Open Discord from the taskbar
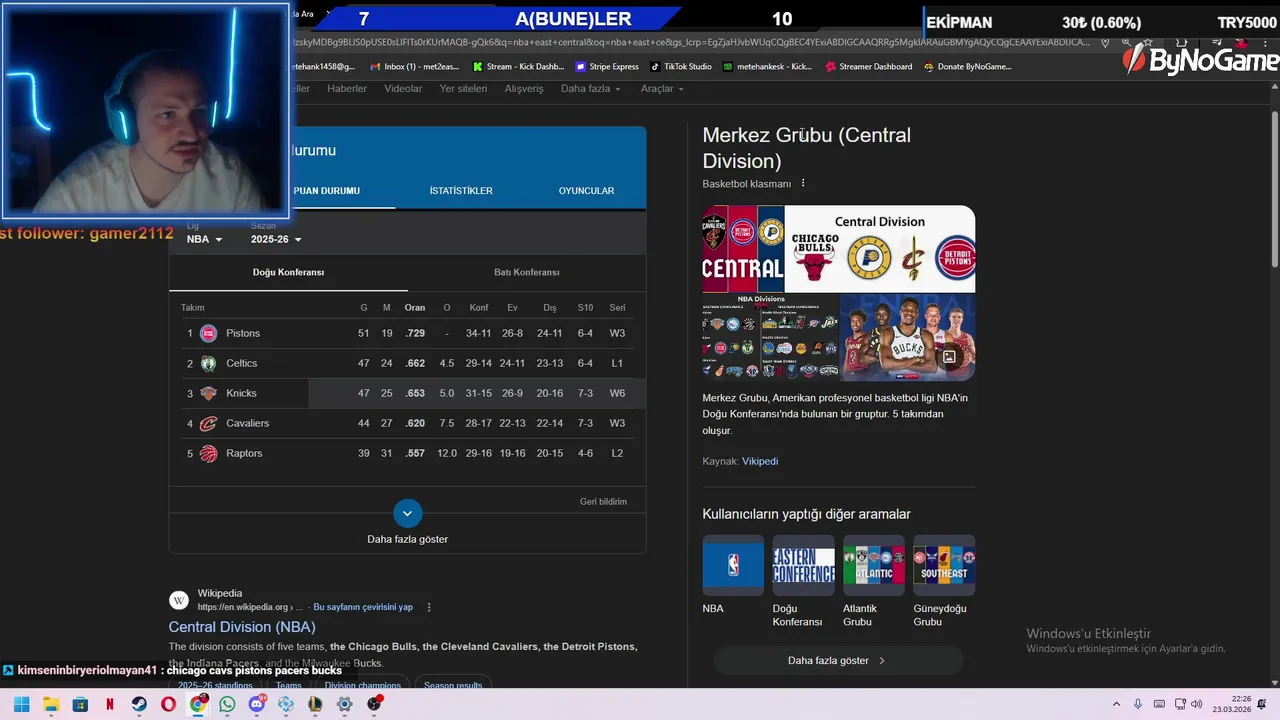Screen dimensions: 1280x720 pos(257,704)
